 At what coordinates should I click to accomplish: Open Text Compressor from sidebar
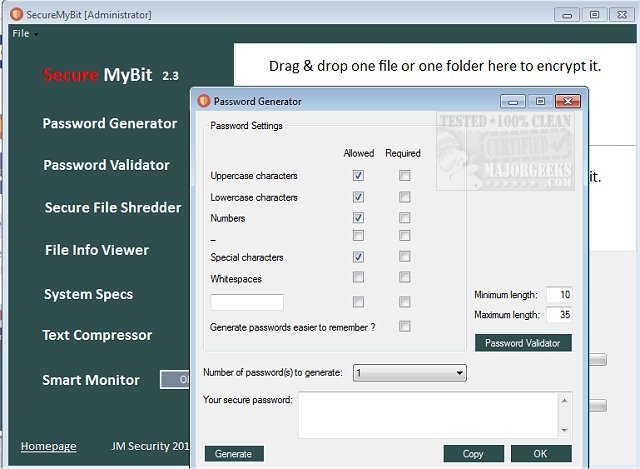click(97, 335)
